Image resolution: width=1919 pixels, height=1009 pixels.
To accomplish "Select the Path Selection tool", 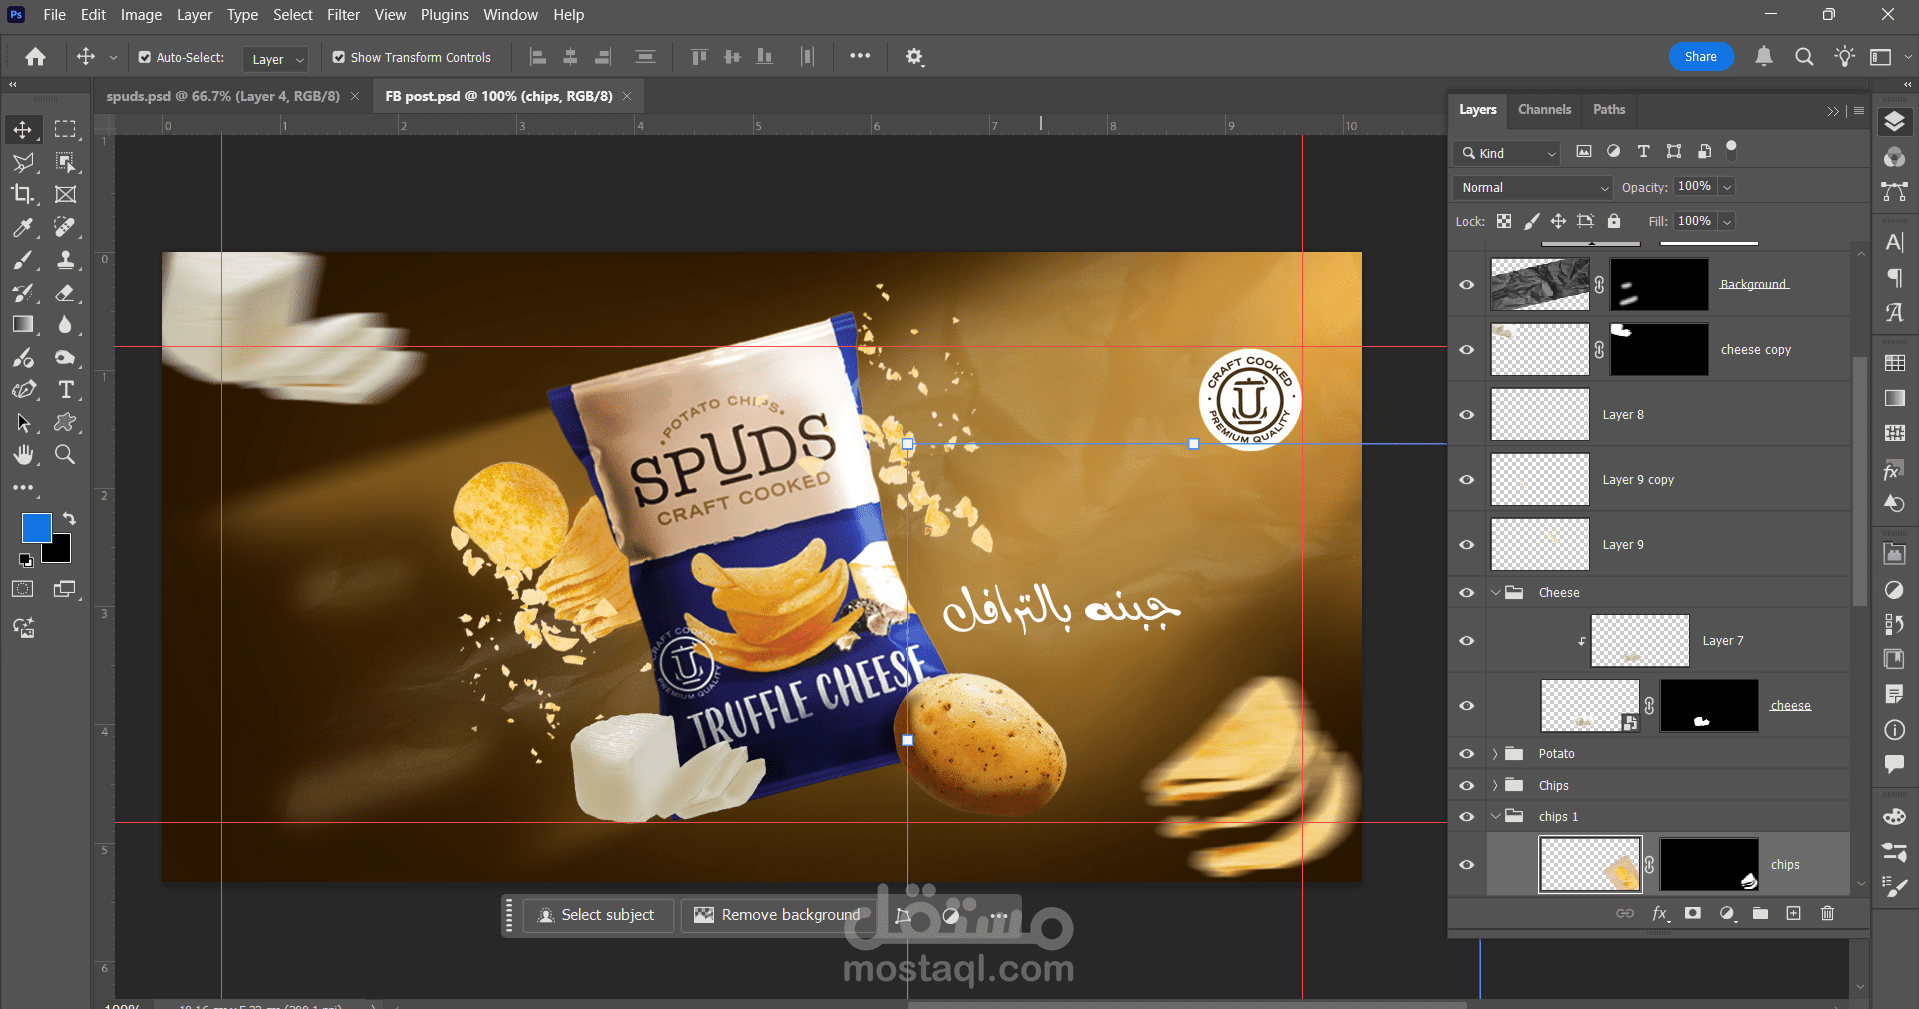I will 23,422.
